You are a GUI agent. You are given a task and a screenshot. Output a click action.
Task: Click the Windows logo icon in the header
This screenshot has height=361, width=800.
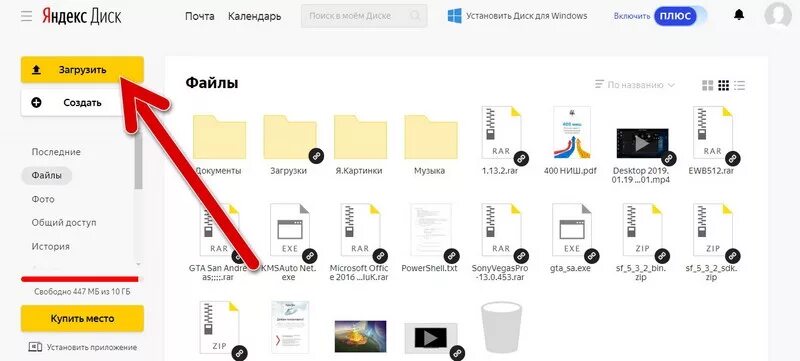454,16
